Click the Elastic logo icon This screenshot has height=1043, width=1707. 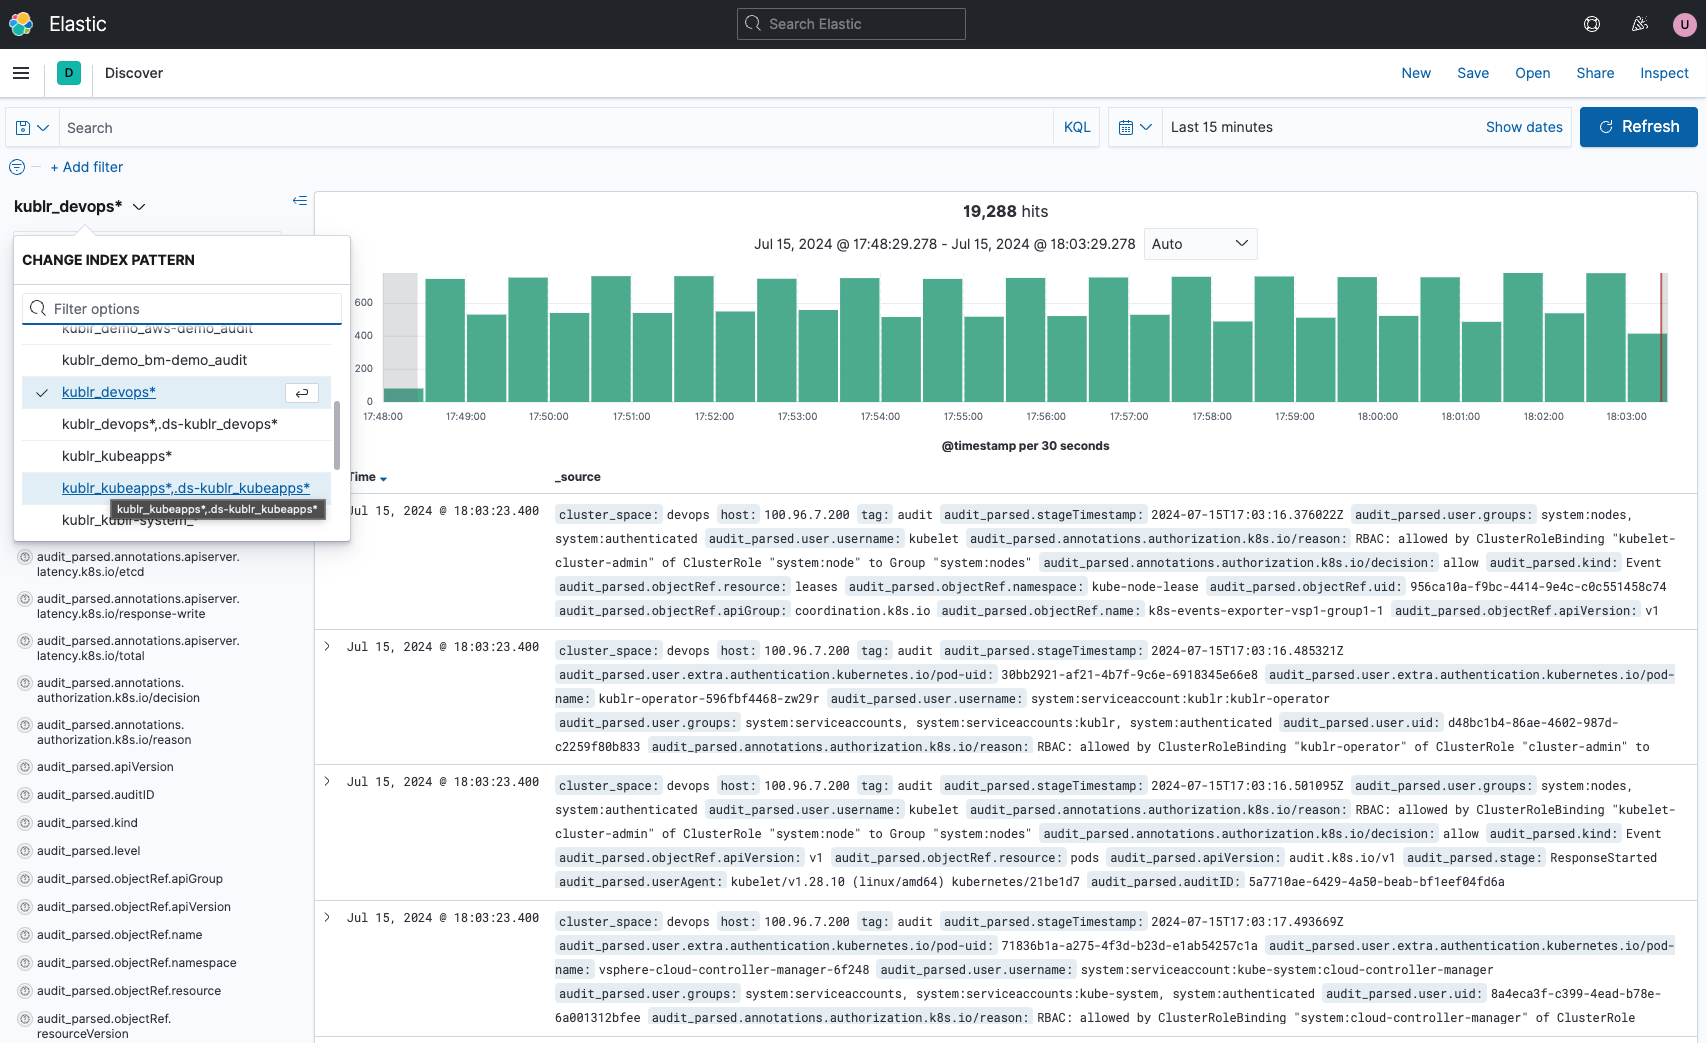(21, 24)
